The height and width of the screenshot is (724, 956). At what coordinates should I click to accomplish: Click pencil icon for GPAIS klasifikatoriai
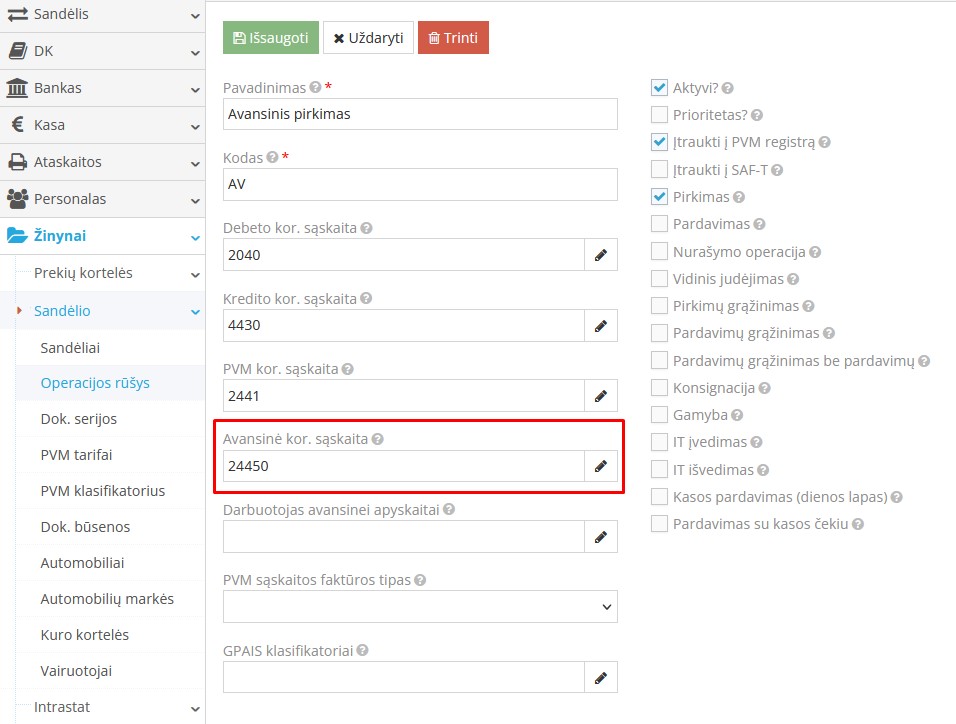601,677
